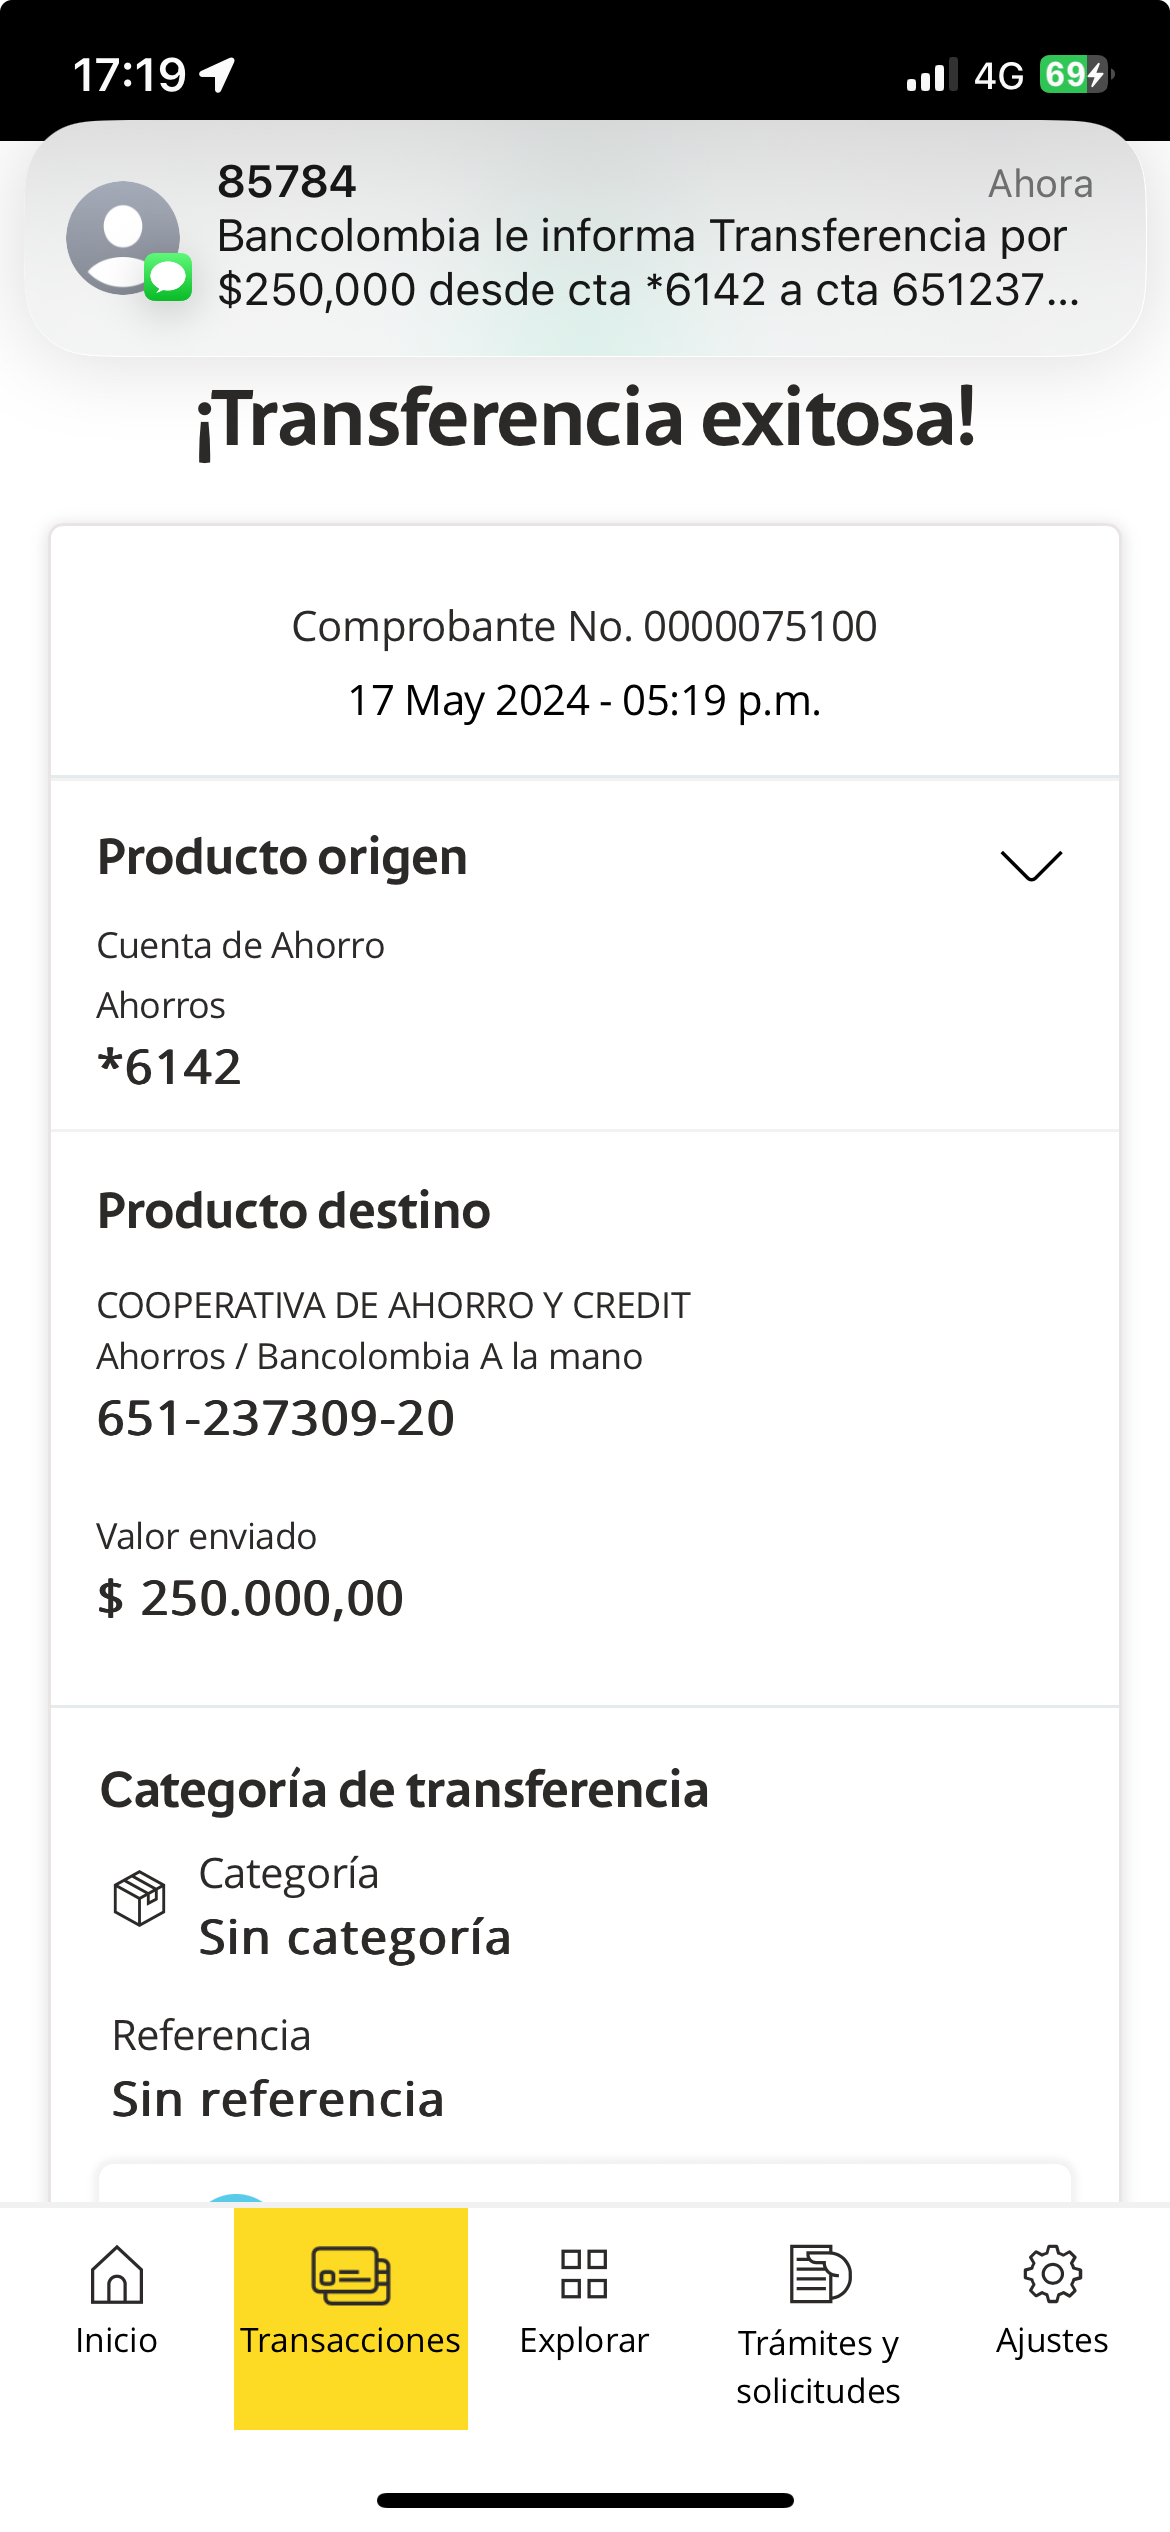
Task: Tap the 17:19 clock in status bar
Action: coord(129,75)
